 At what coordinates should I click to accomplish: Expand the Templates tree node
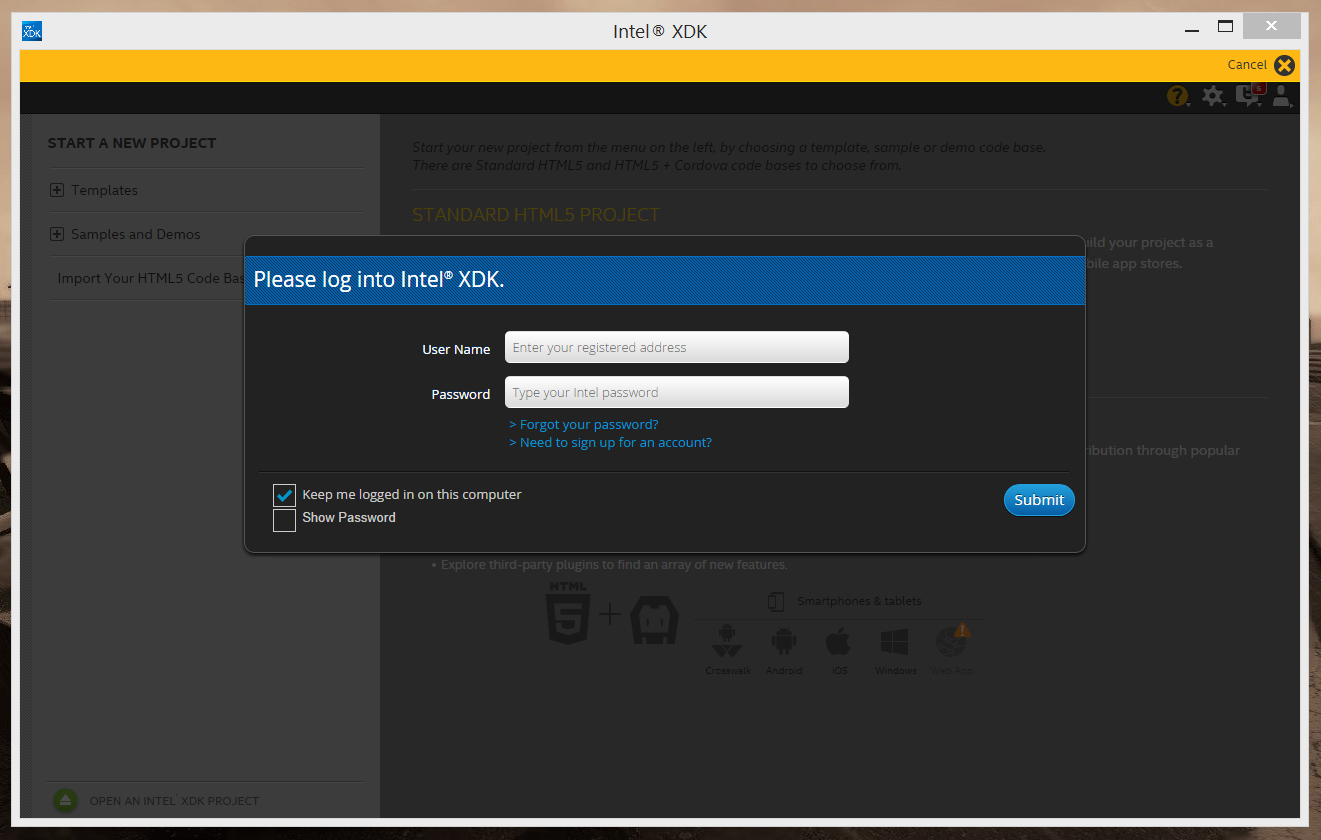57,190
